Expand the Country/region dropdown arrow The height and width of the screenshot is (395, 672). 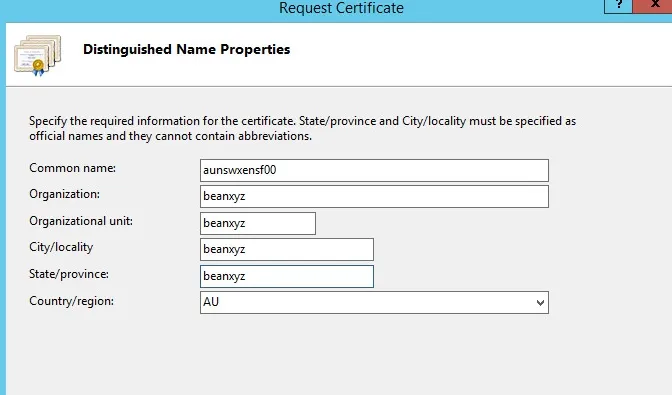tap(540, 303)
